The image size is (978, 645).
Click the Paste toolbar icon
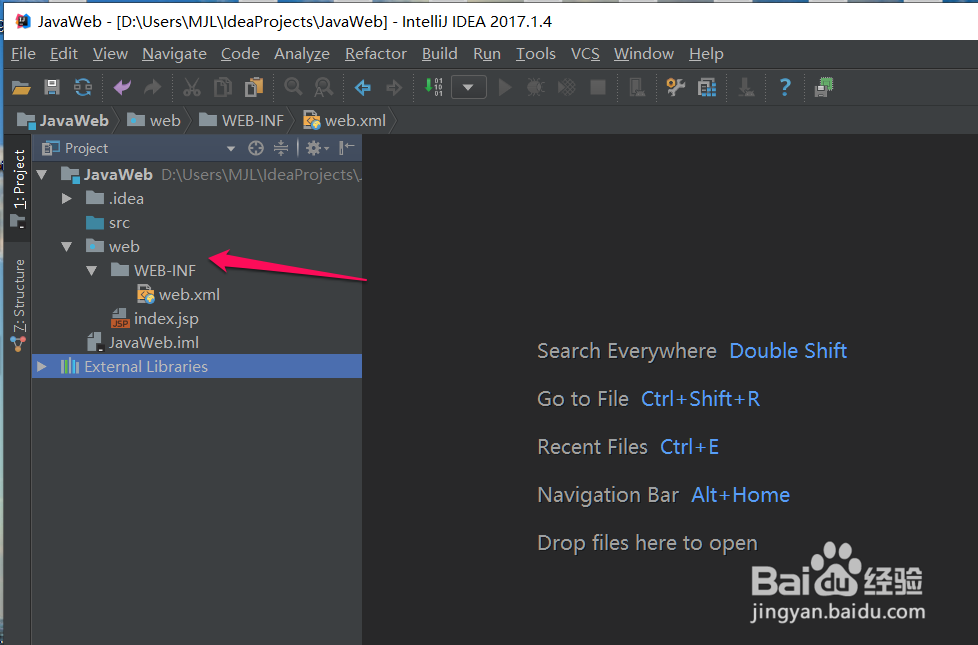254,87
